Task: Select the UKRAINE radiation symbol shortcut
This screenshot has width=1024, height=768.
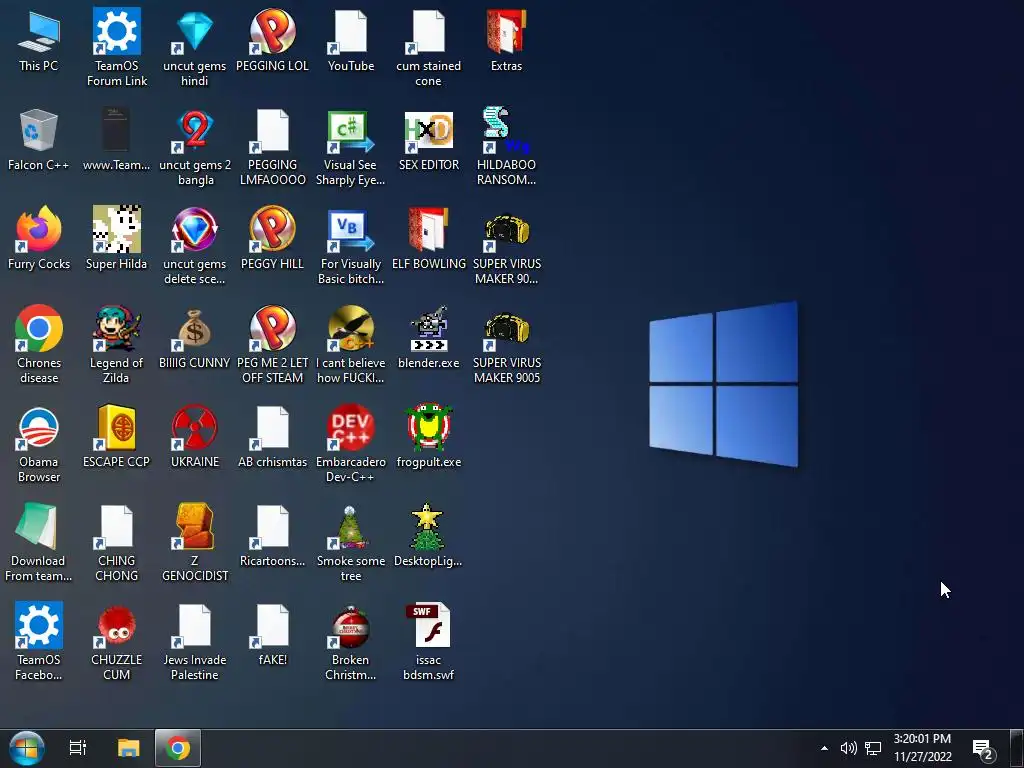Action: point(195,437)
